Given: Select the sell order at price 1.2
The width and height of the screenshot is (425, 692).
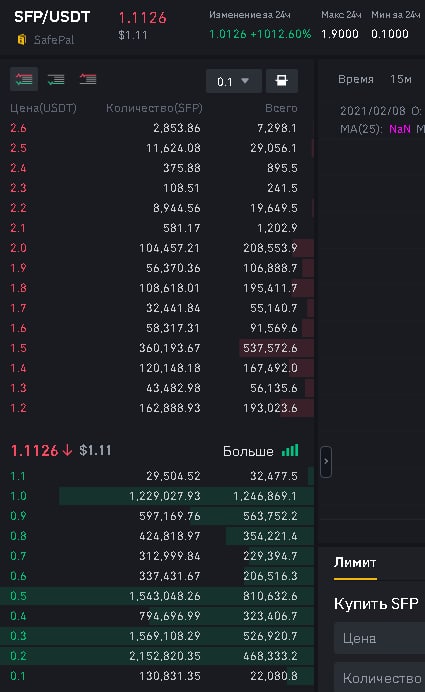Looking at the screenshot, I should (157, 408).
